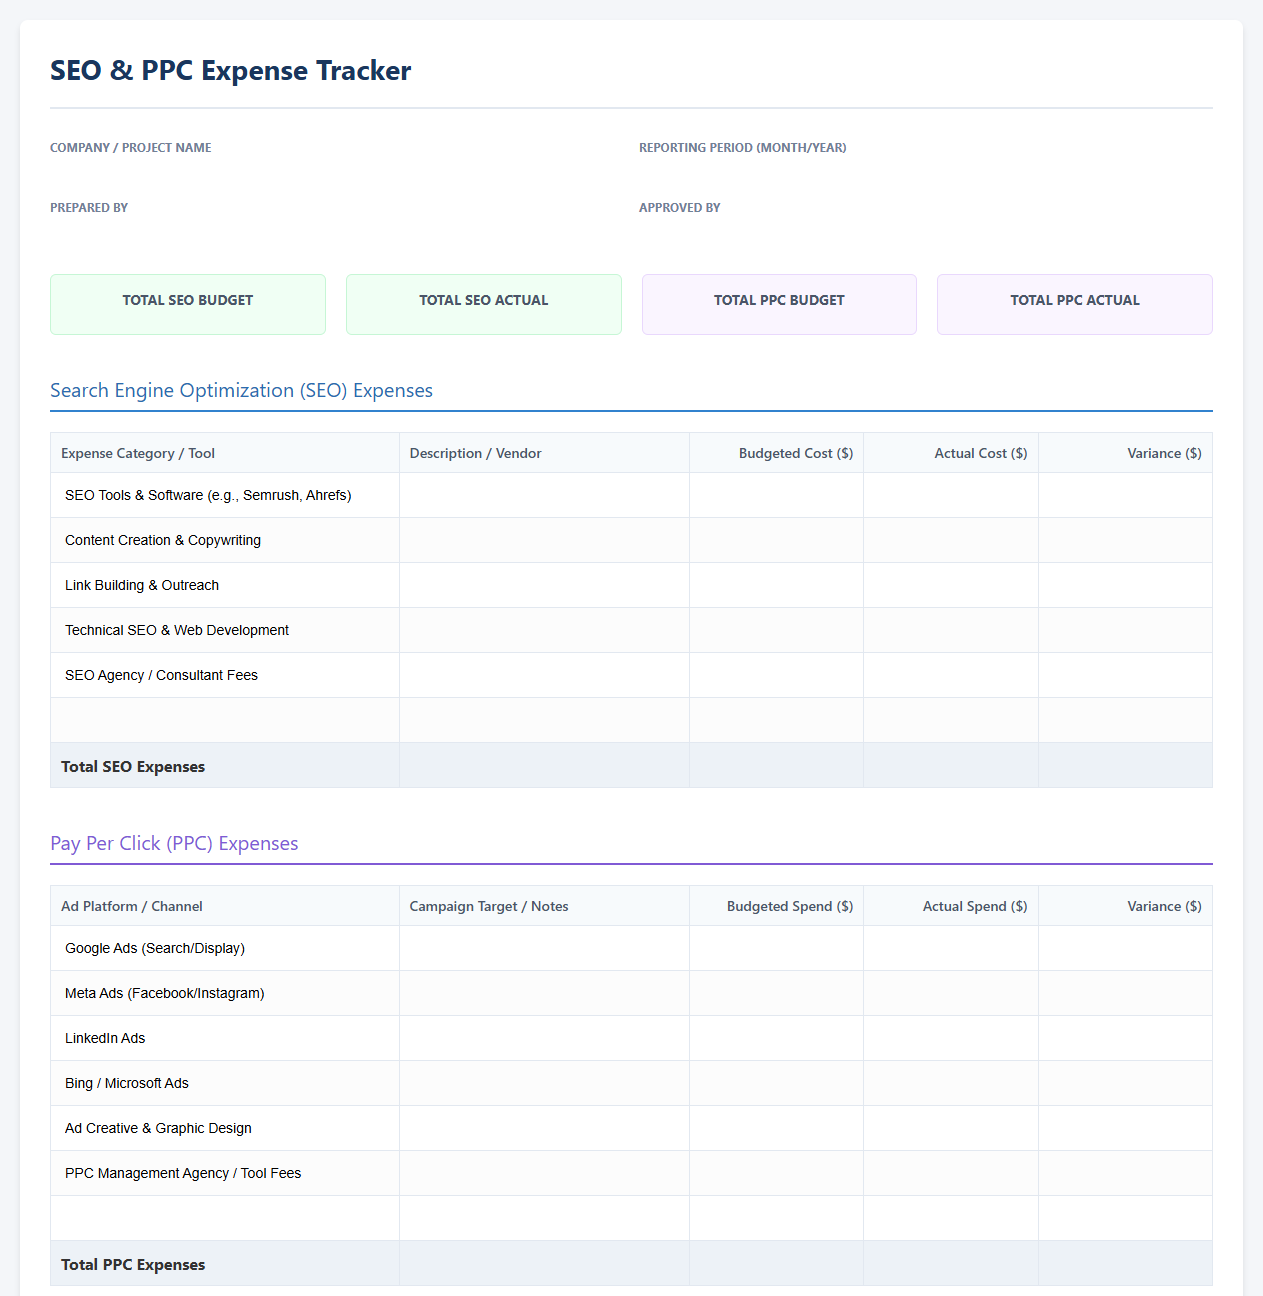Click Variance cell for Technical SEO row
This screenshot has width=1263, height=1296.
point(1125,630)
